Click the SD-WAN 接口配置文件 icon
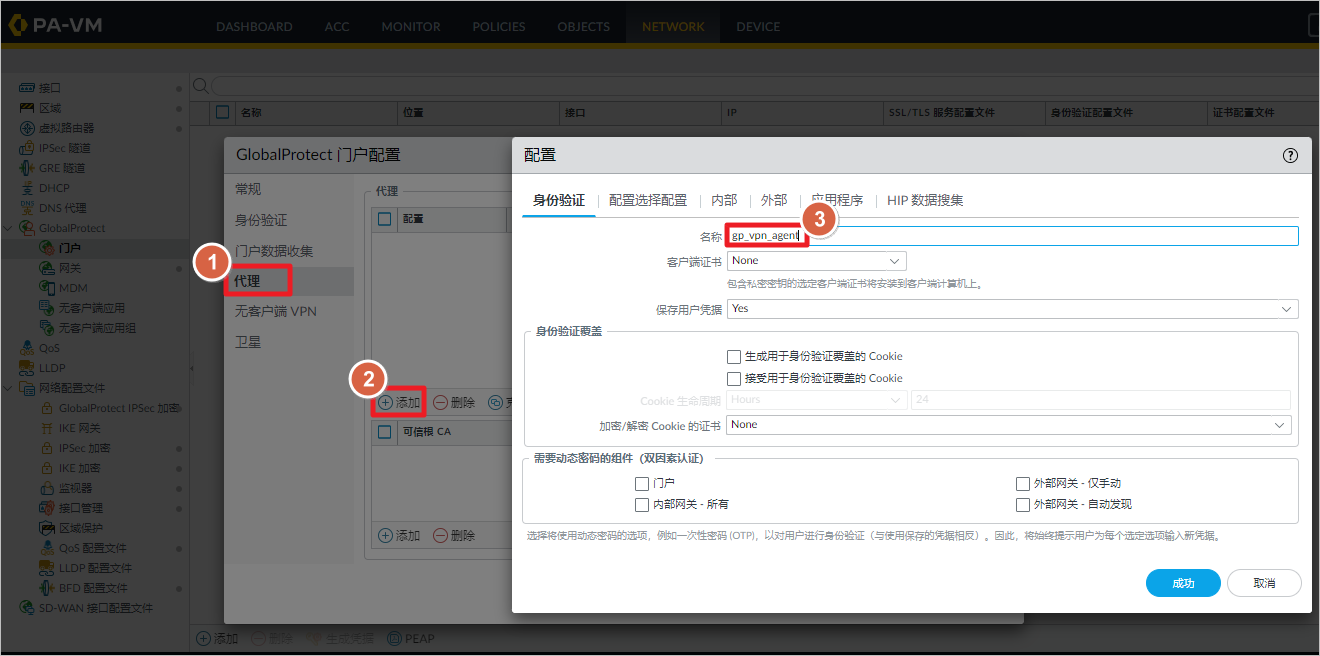The width and height of the screenshot is (1320, 656). pyautogui.click(x=27, y=608)
